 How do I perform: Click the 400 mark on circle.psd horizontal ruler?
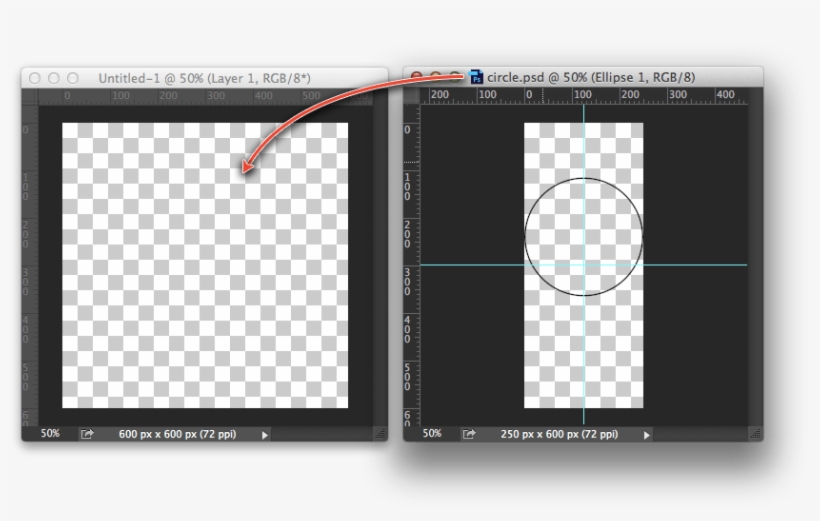(x=725, y=94)
